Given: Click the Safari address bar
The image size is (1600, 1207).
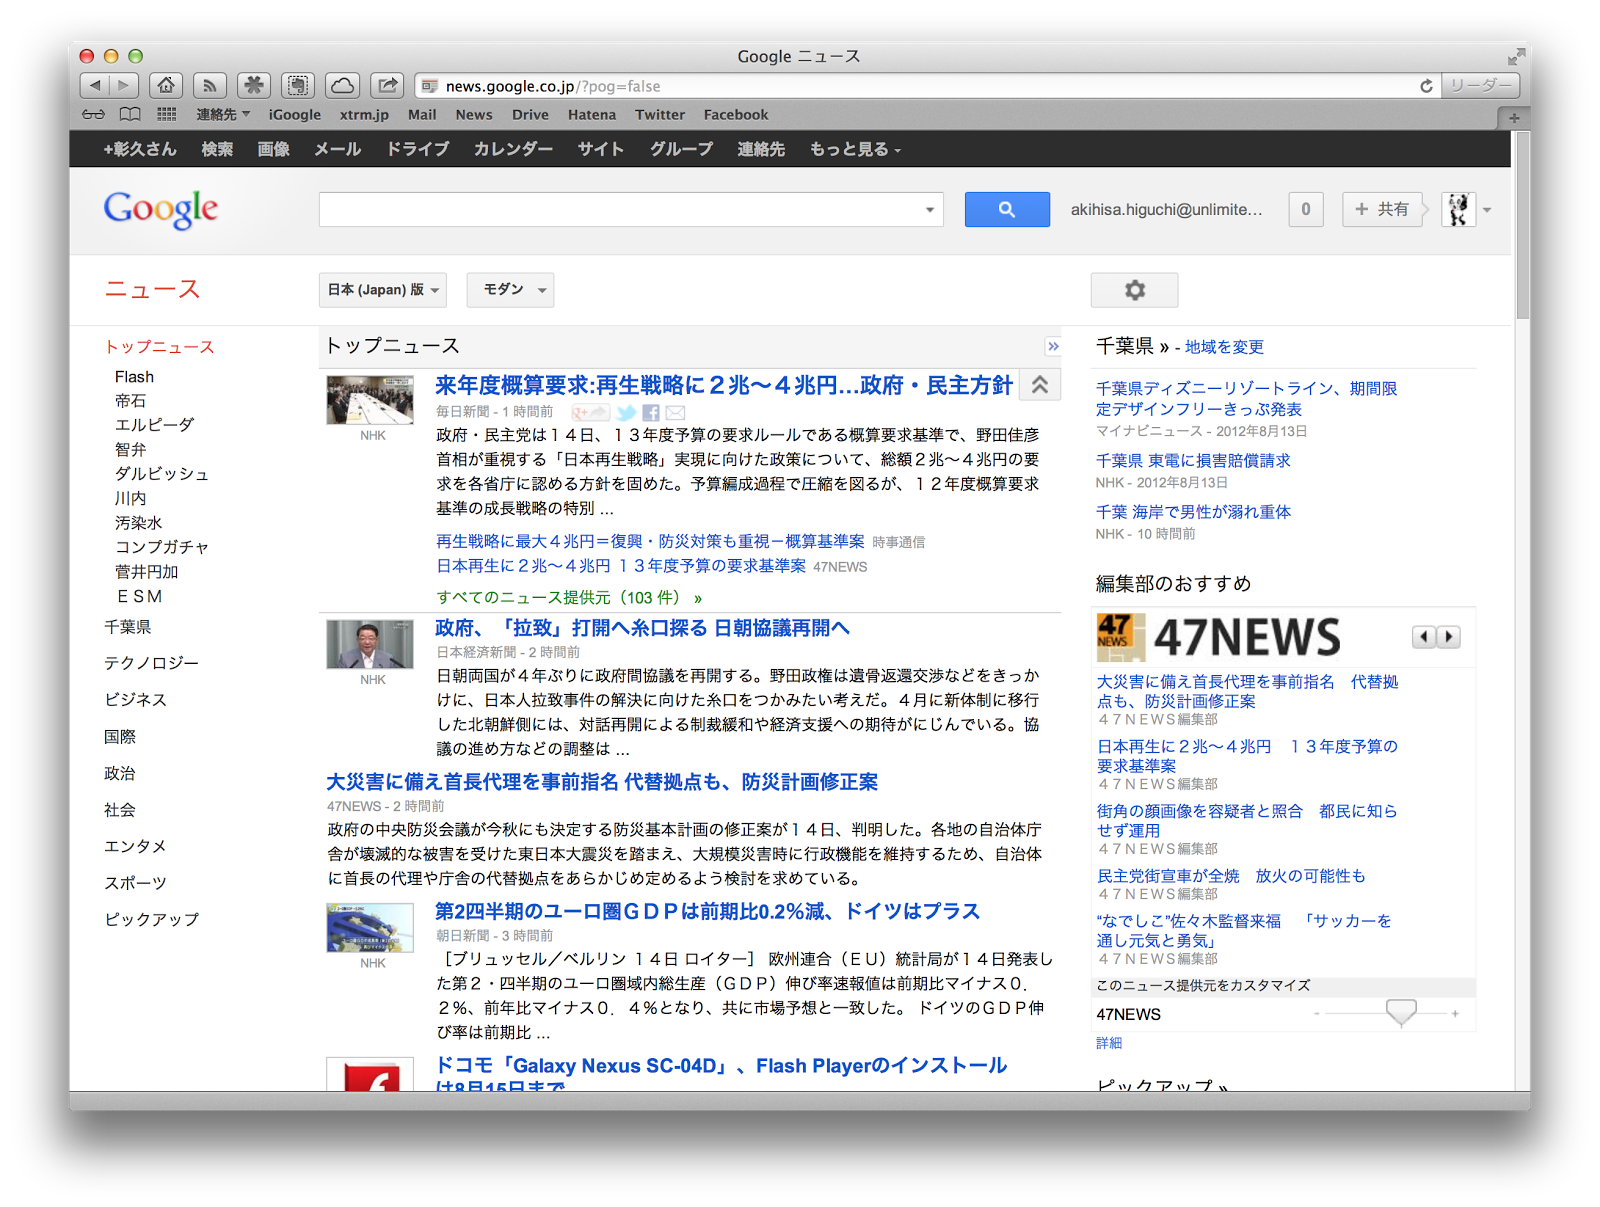Looking at the screenshot, I should [927, 86].
